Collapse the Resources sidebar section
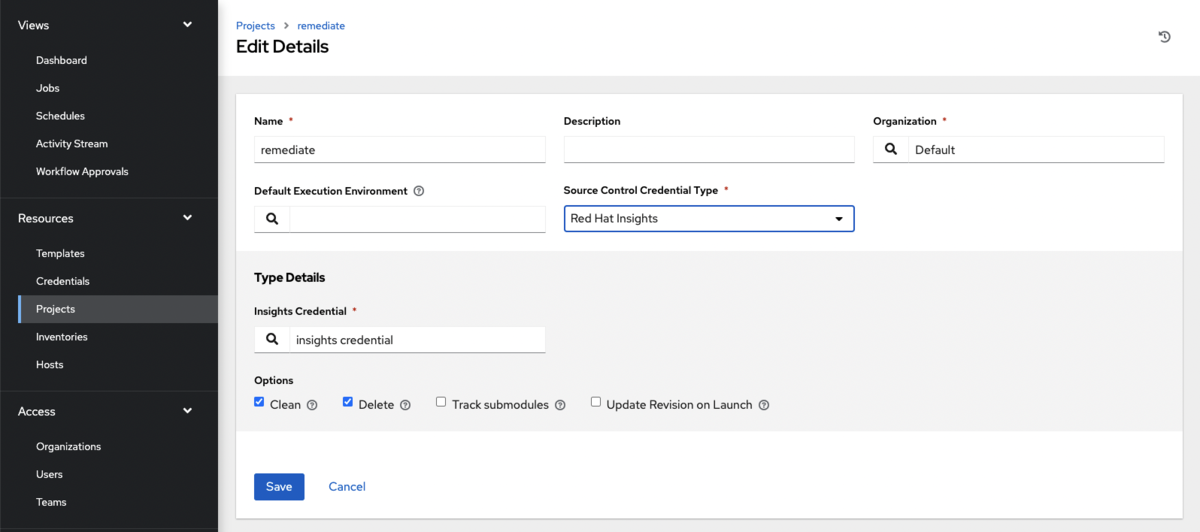Screen dimensions: 1200x532 click(187, 218)
